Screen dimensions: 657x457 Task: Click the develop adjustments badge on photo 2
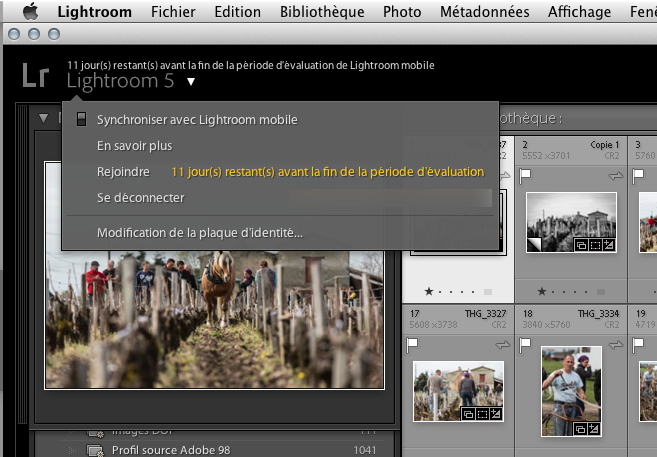(x=609, y=245)
